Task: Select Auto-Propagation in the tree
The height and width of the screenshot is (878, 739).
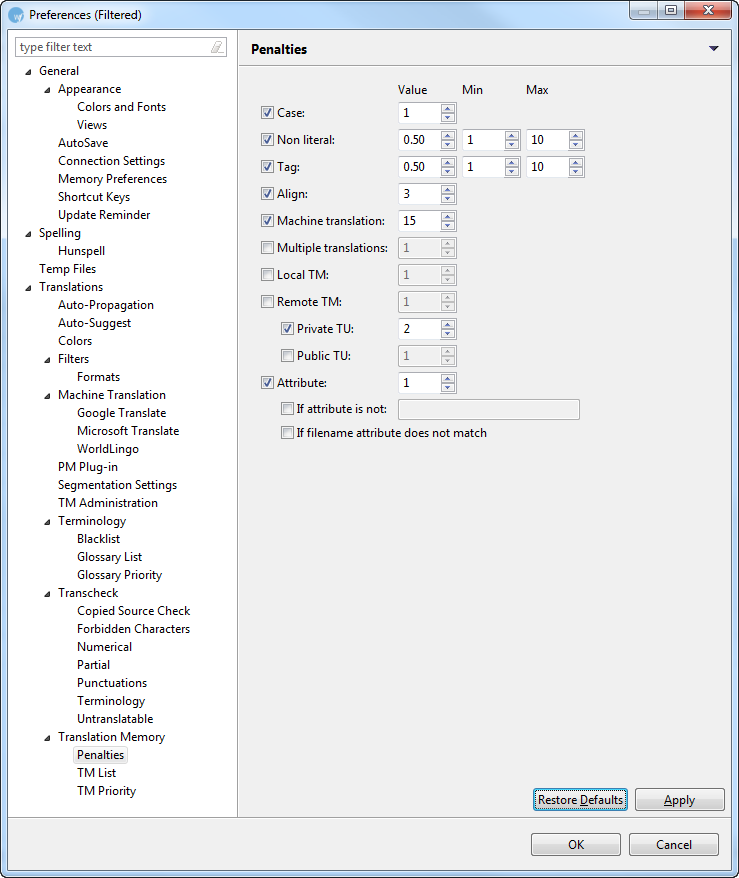Action: pyautogui.click(x=106, y=305)
